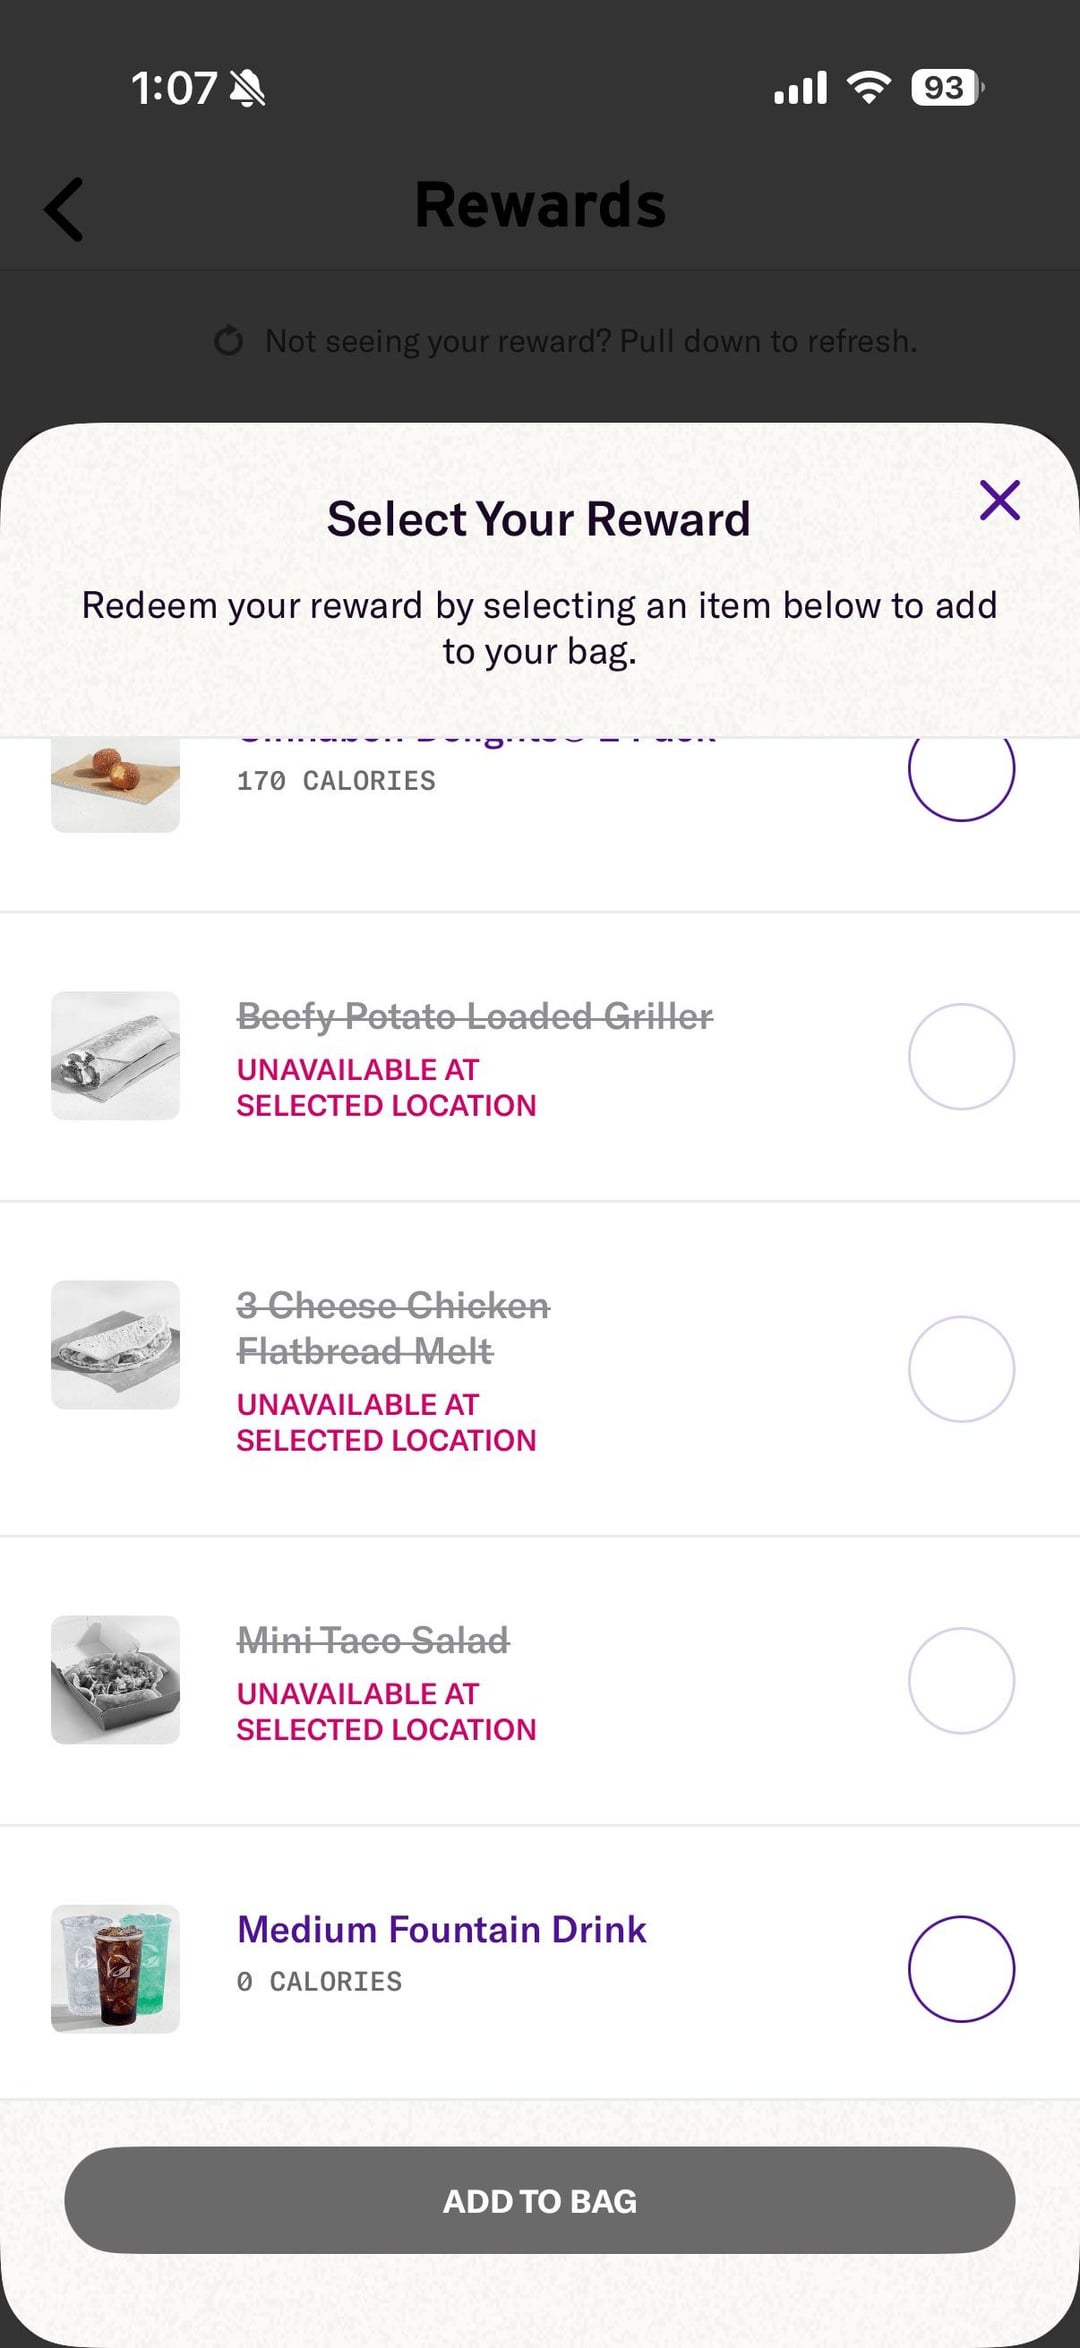
Task: Tap the Wi-Fi icon in status bar
Action: pos(869,88)
